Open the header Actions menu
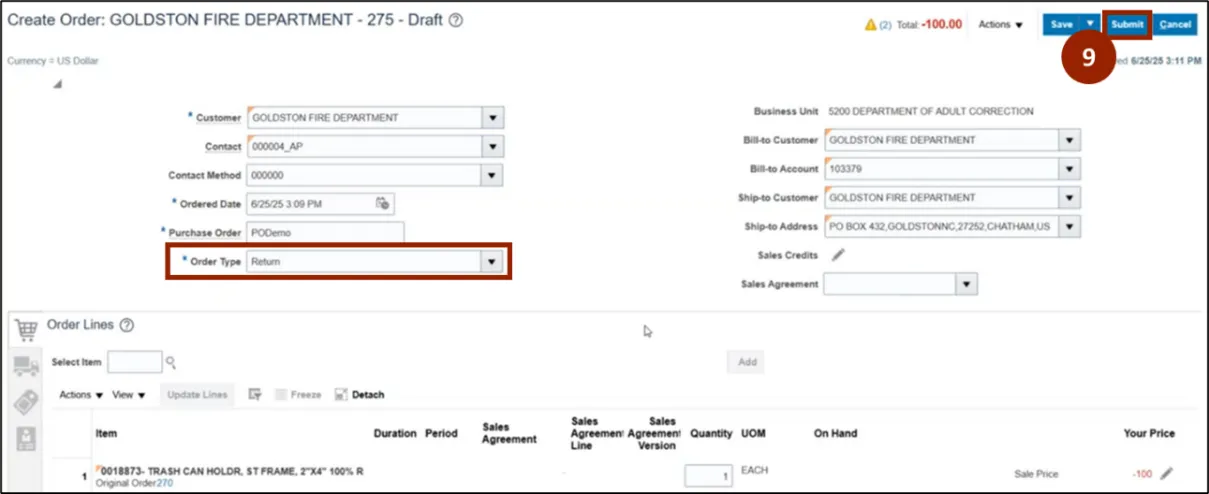1209x494 pixels. tap(1000, 24)
